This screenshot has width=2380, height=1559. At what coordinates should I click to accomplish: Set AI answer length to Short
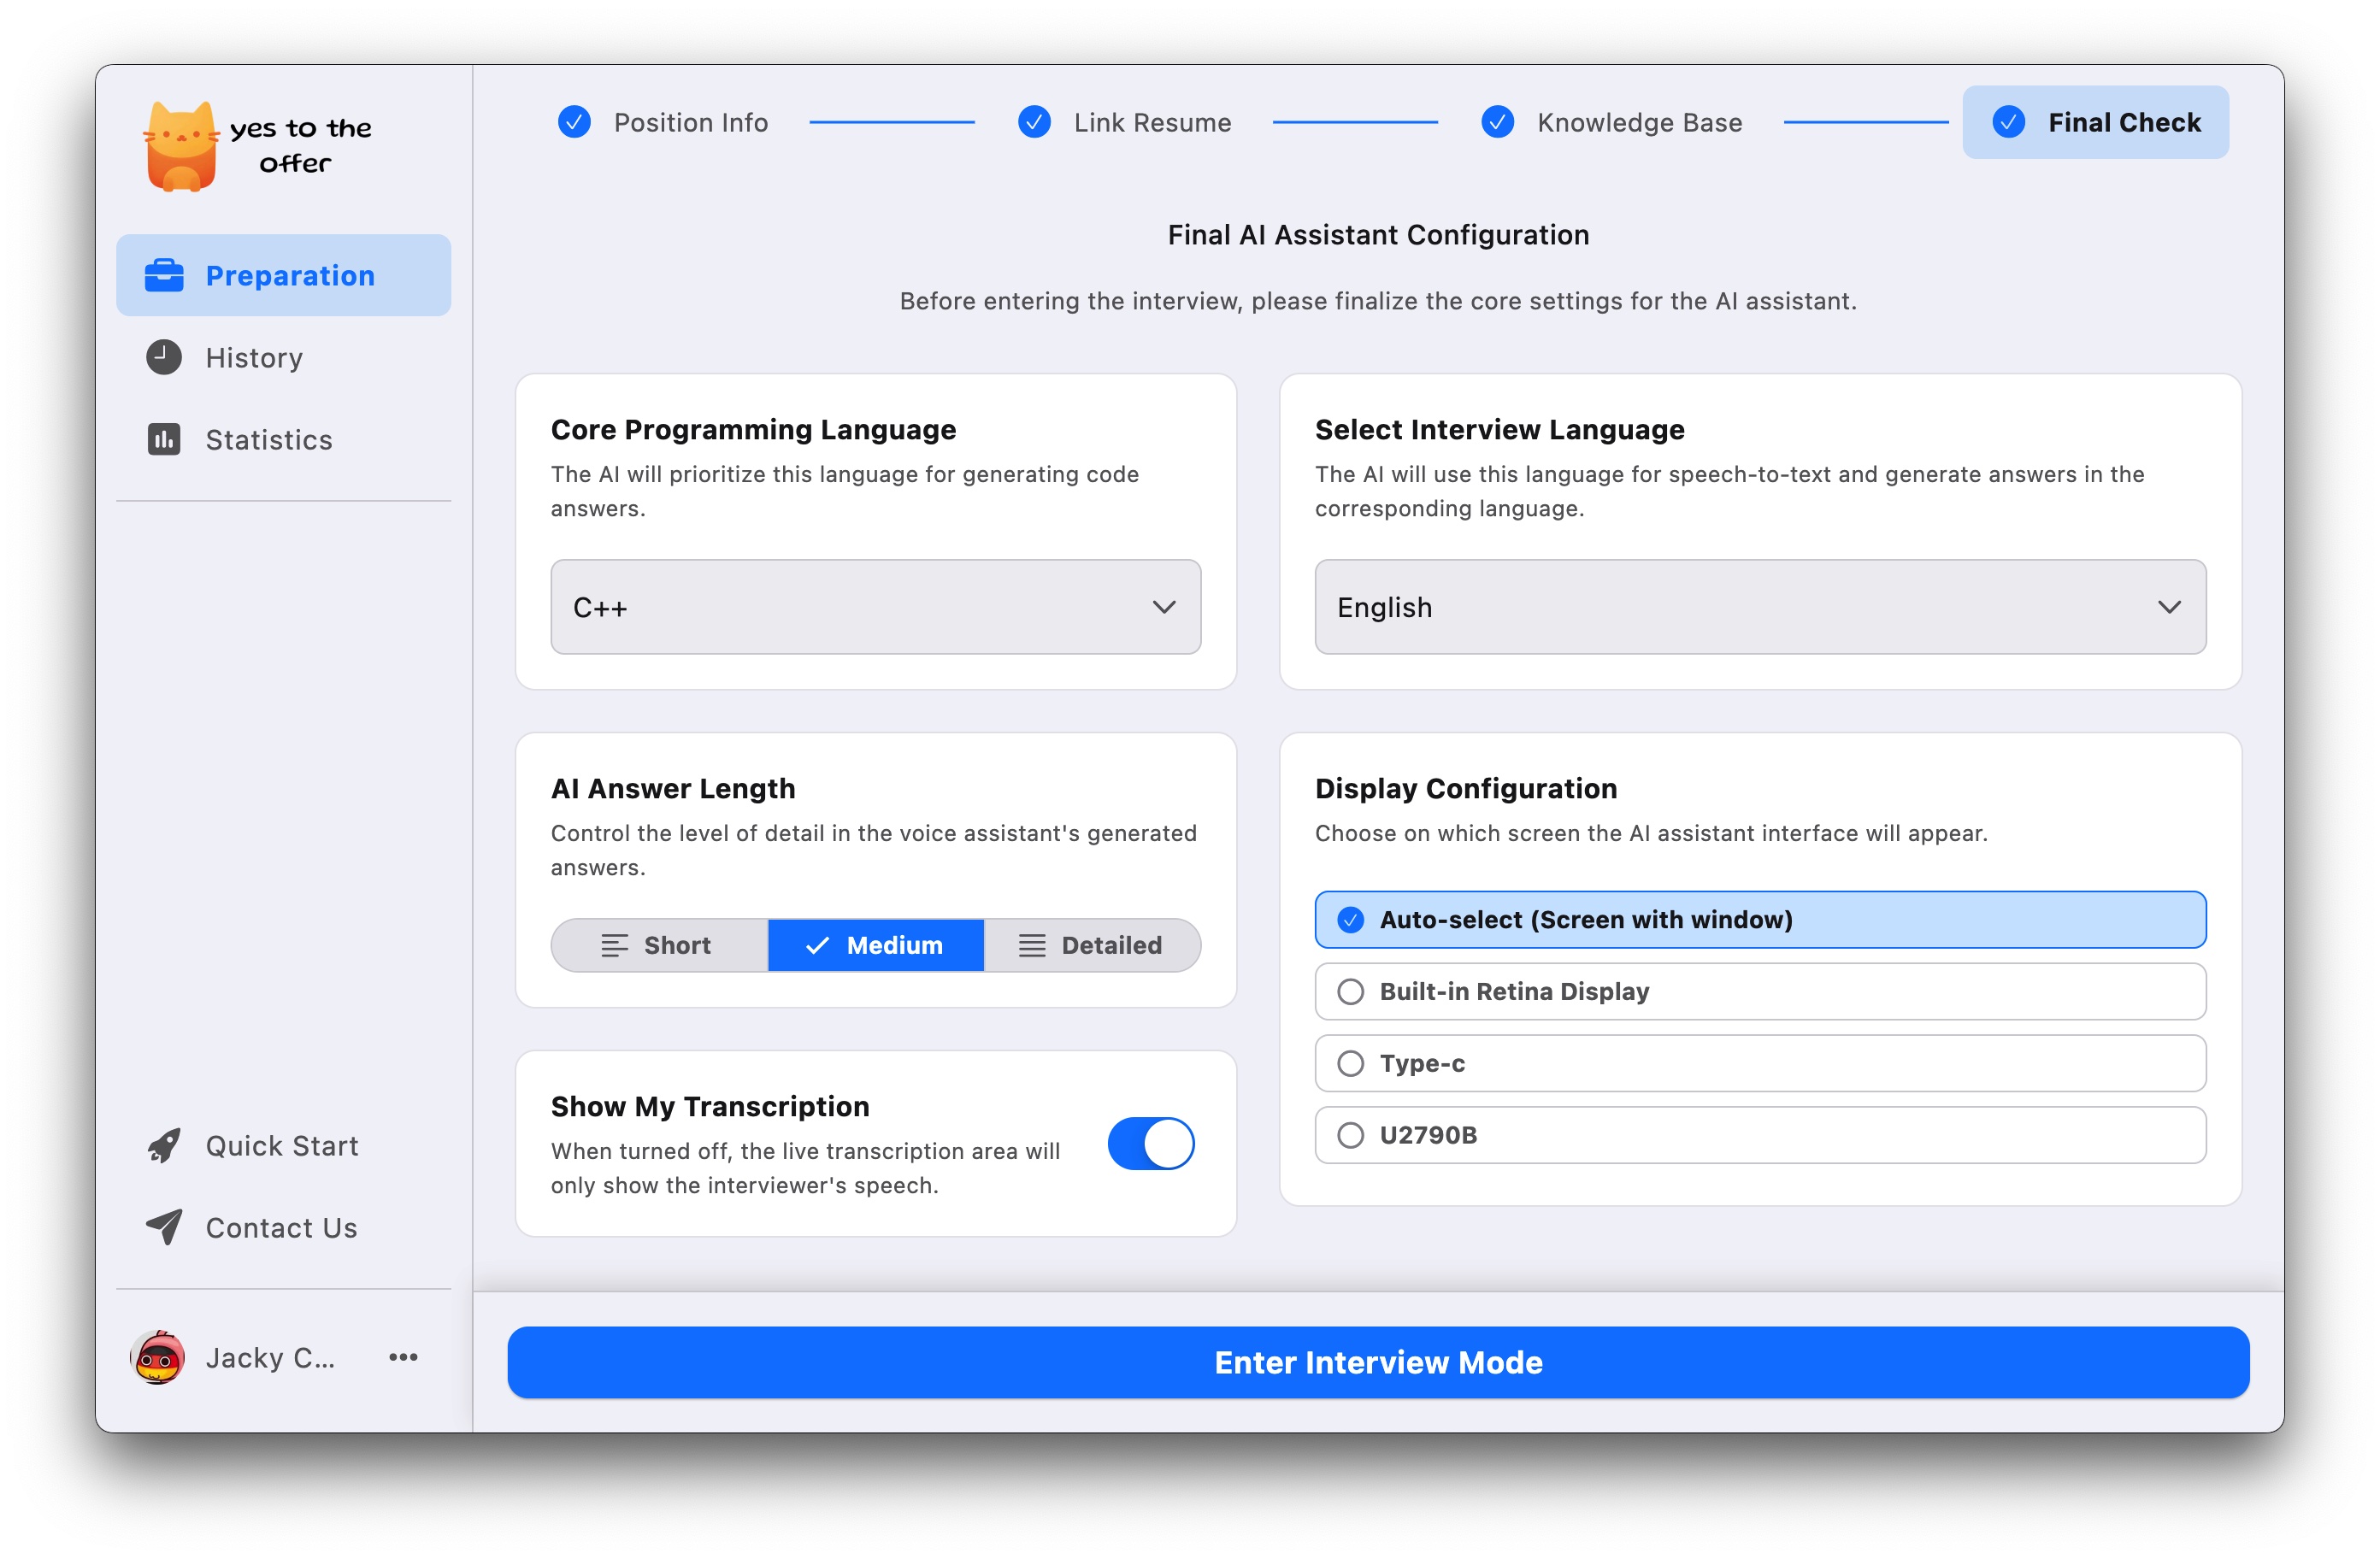pos(659,946)
